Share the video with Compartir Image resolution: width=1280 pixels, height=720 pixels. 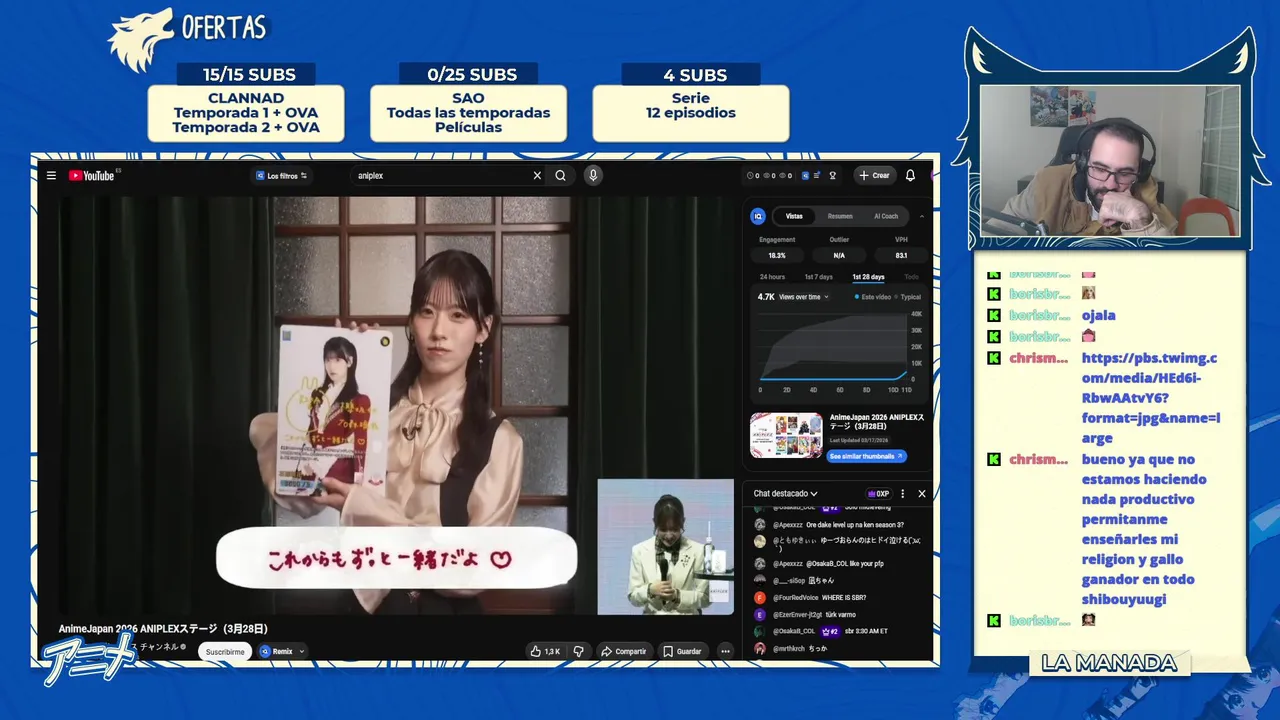(623, 651)
